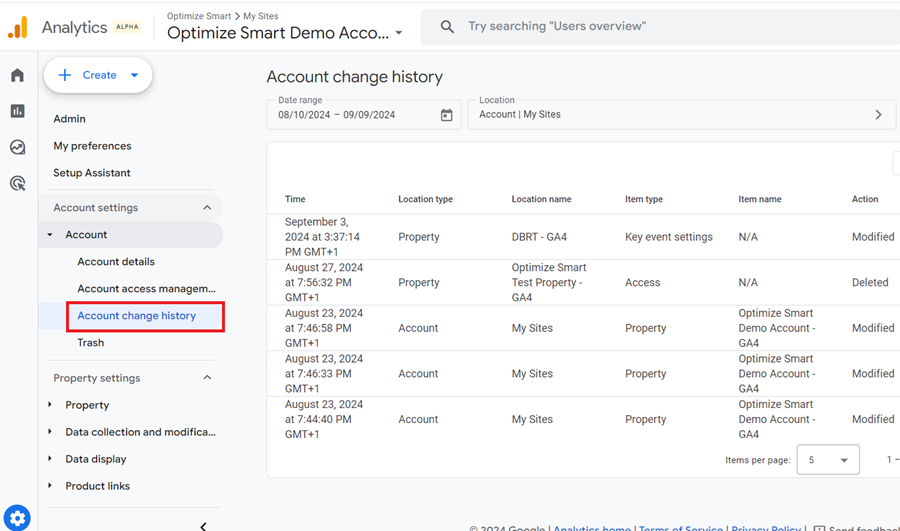Expand the Product links tree item
The image size is (900, 531).
(x=50, y=486)
